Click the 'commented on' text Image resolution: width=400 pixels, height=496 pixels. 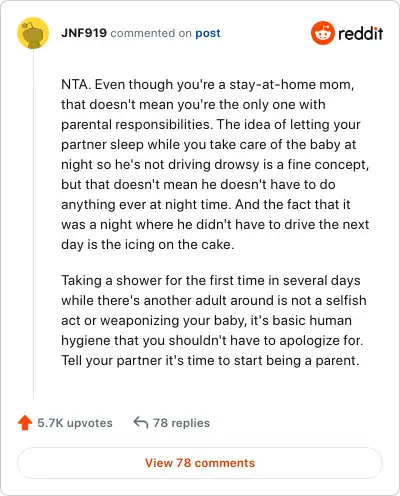tap(151, 33)
